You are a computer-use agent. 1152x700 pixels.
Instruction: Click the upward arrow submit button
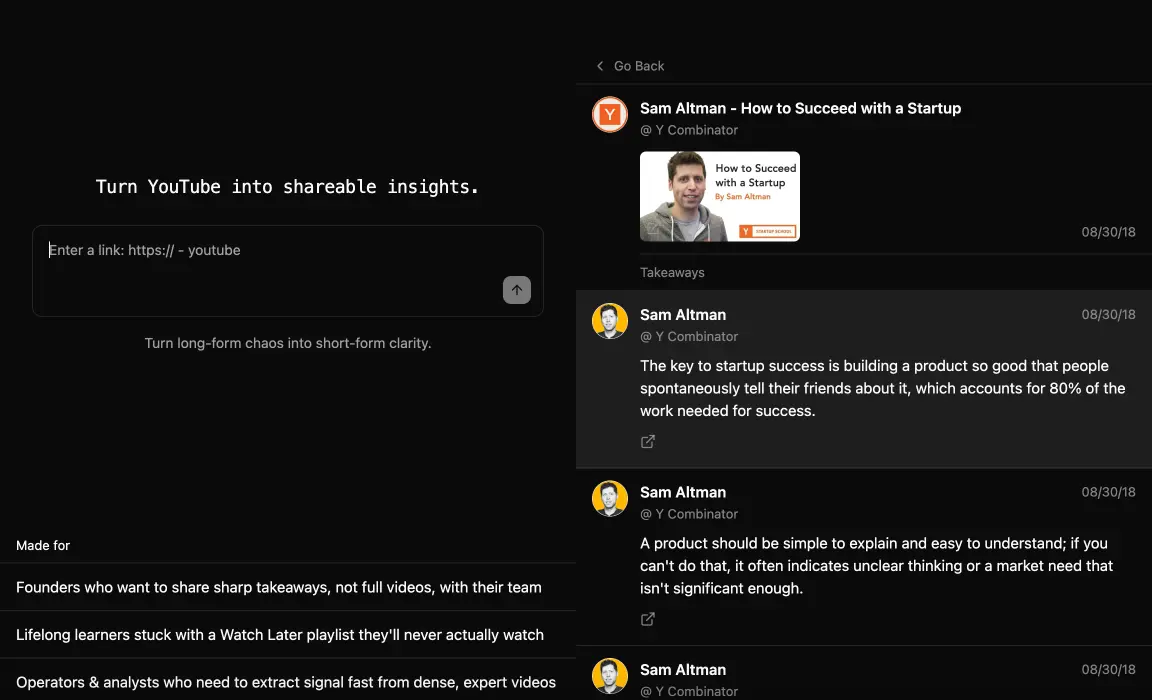(516, 289)
